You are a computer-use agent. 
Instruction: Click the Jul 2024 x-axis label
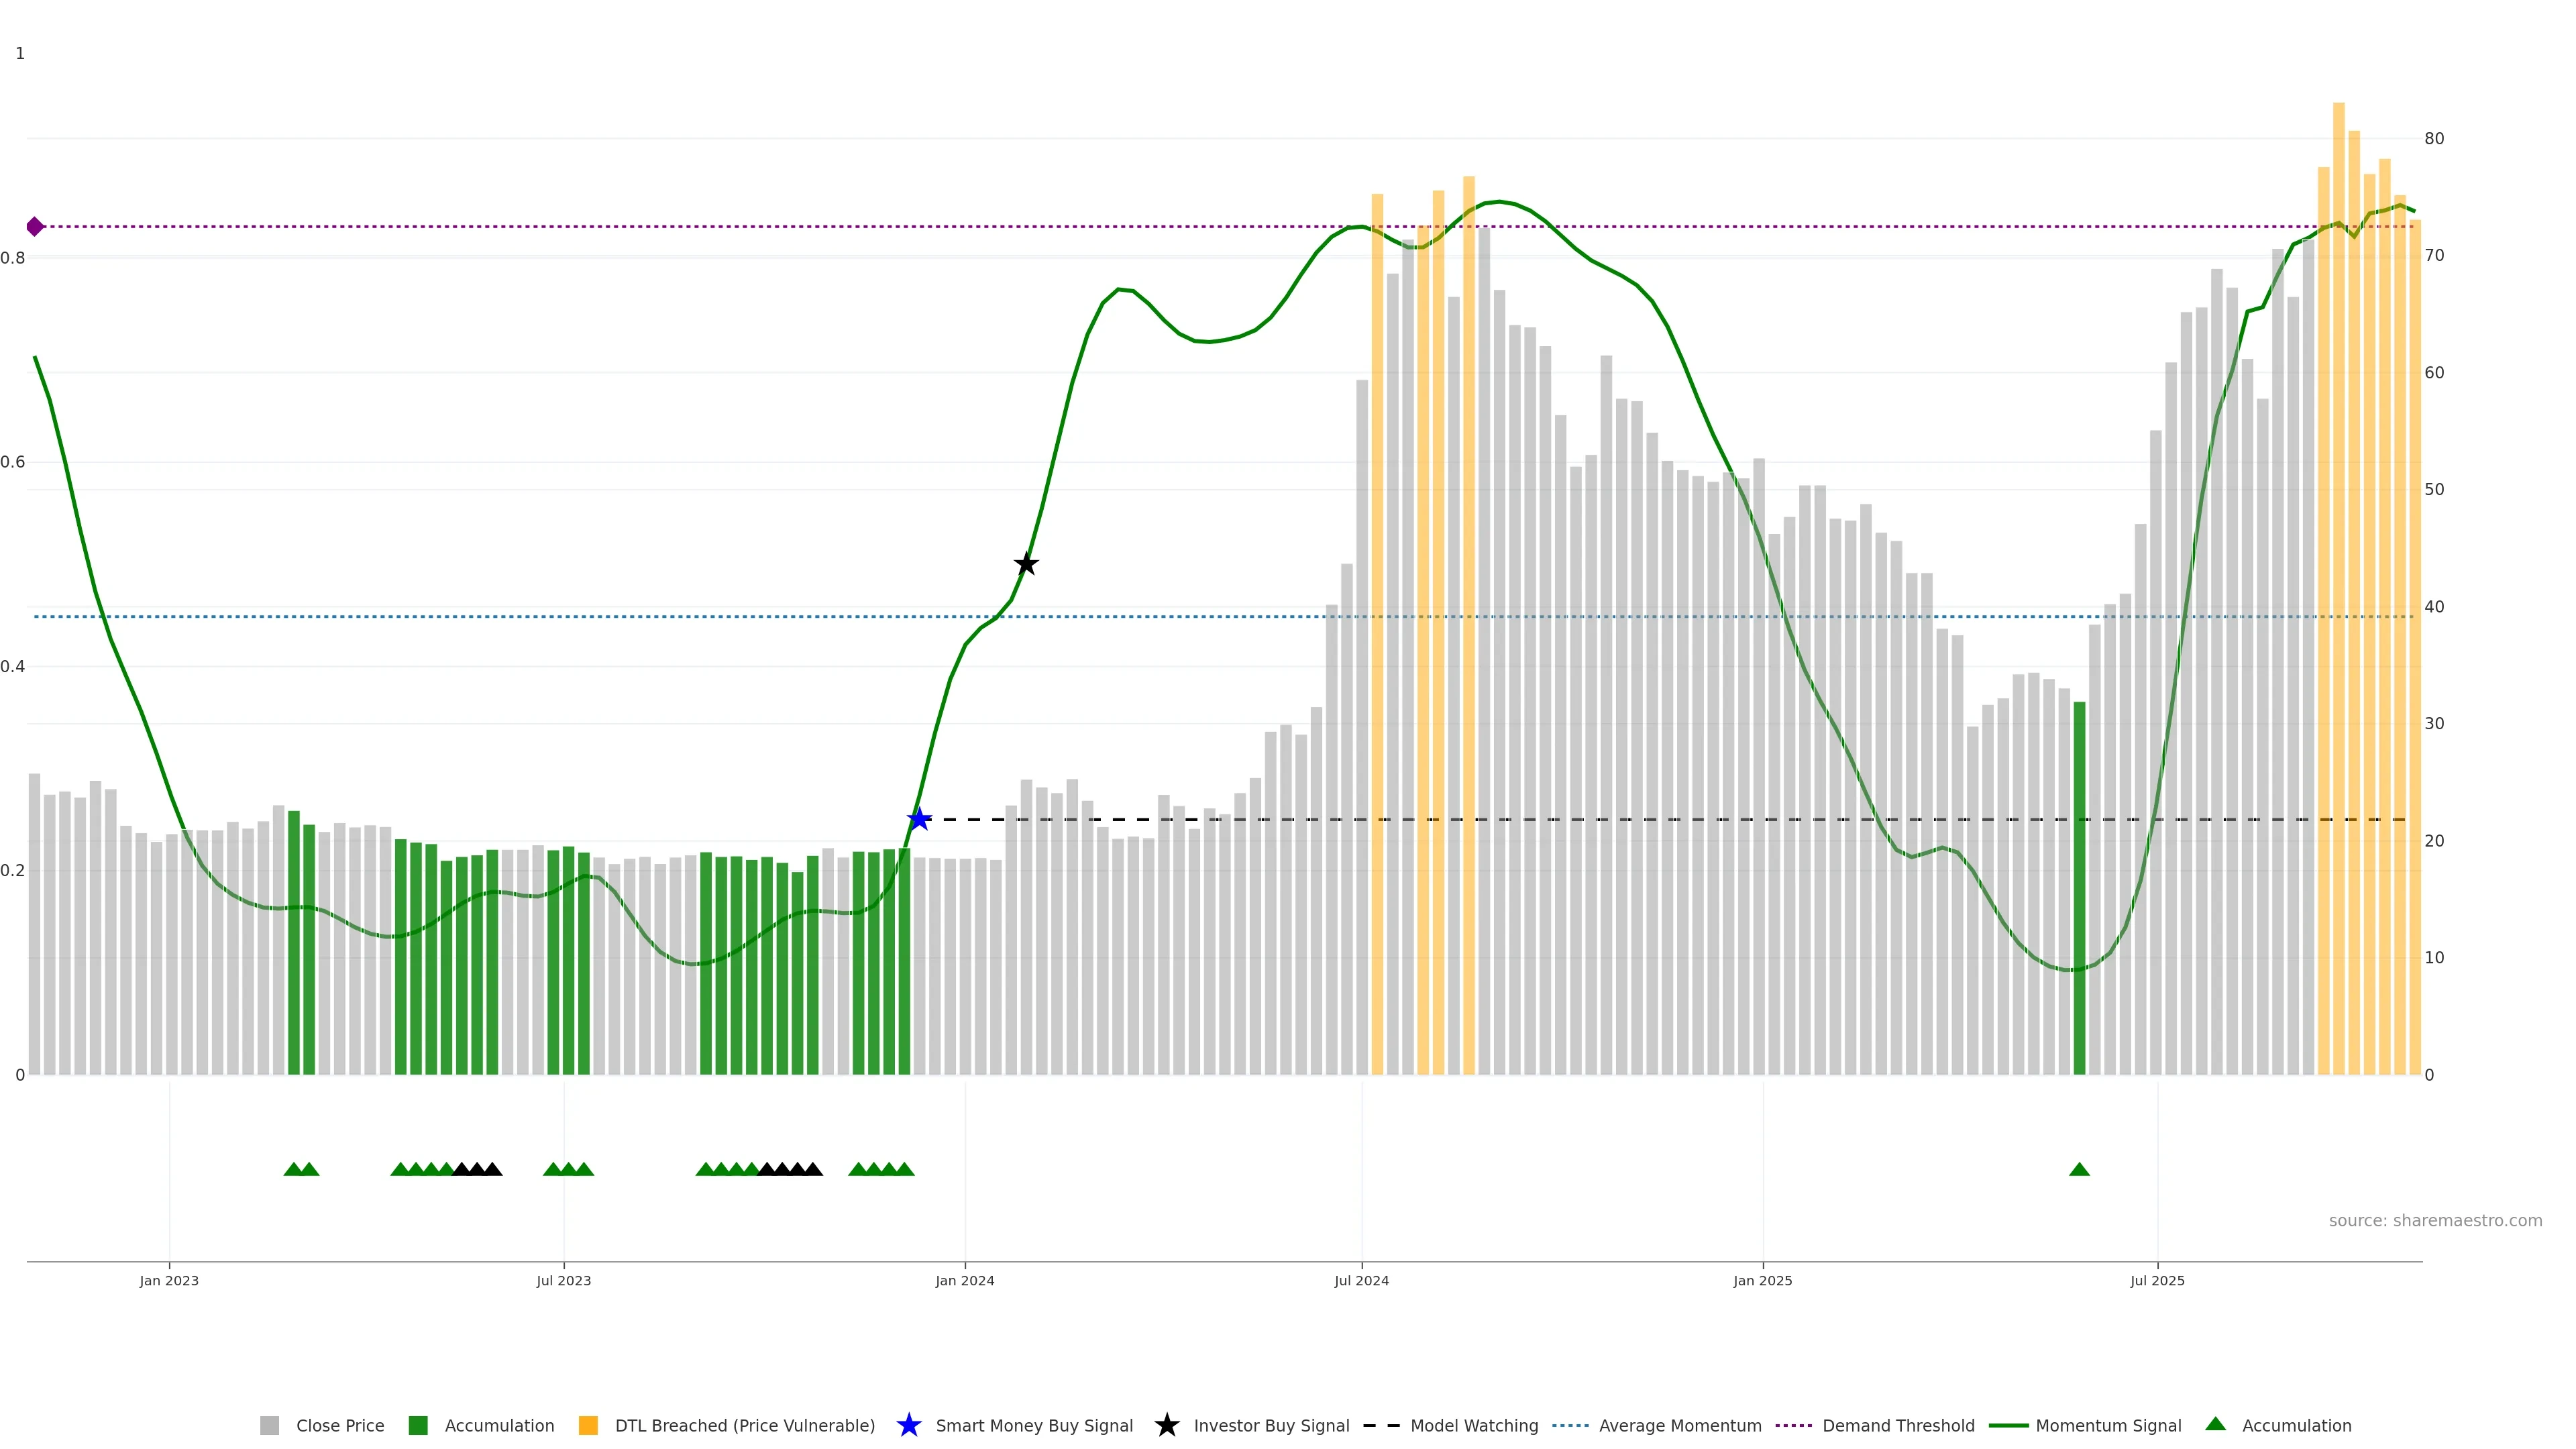[x=1361, y=1280]
